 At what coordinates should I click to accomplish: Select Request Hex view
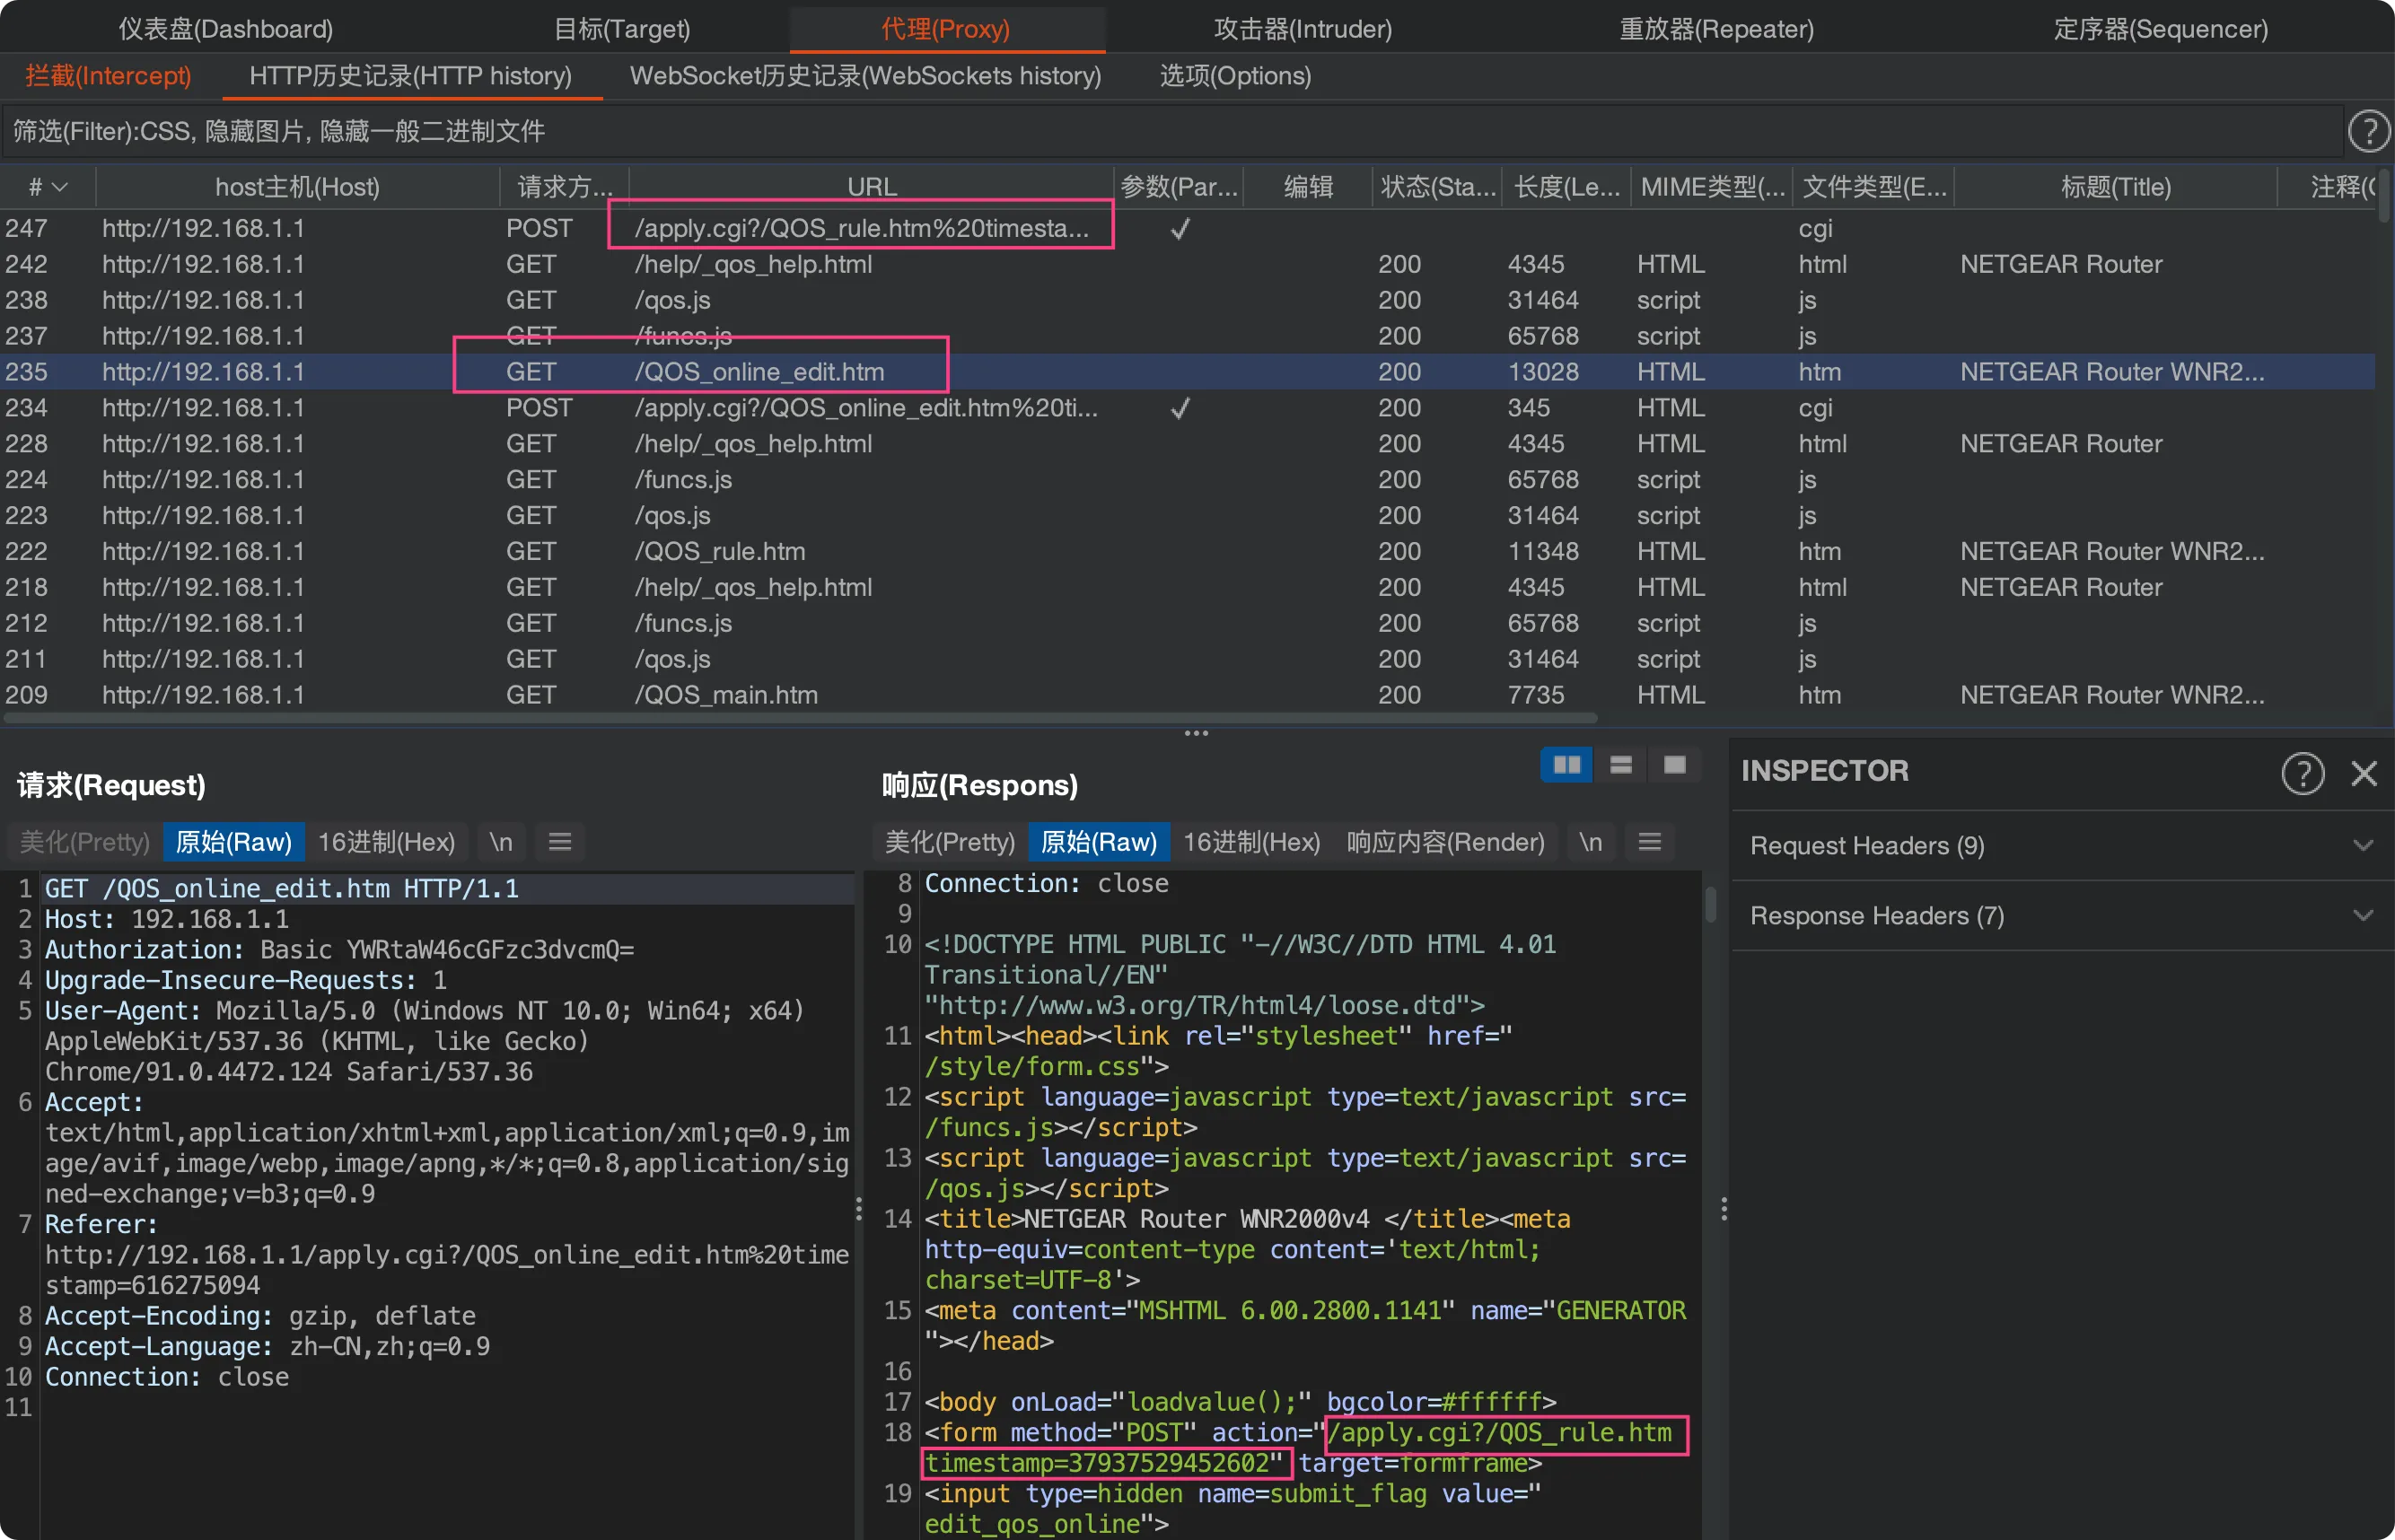click(x=387, y=842)
